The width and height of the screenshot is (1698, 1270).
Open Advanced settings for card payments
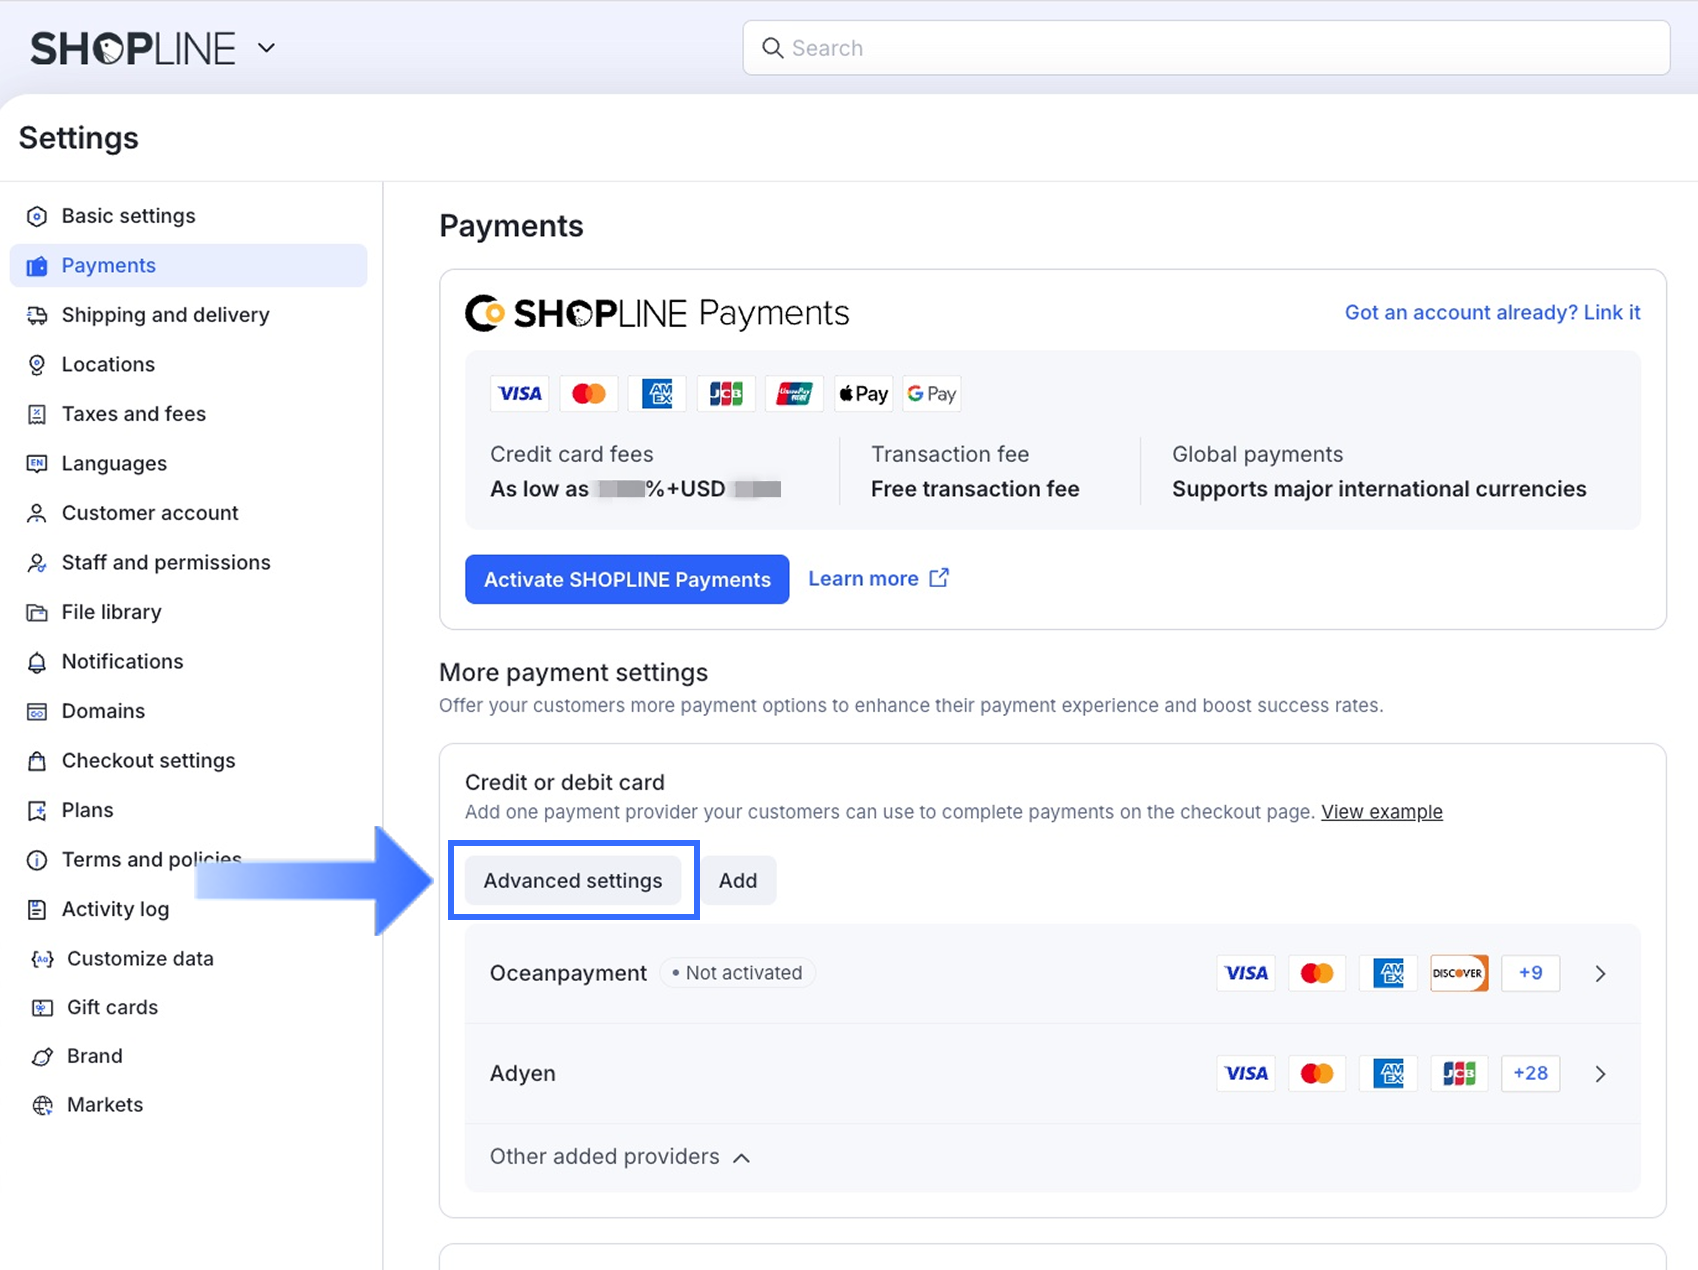pyautogui.click(x=573, y=881)
